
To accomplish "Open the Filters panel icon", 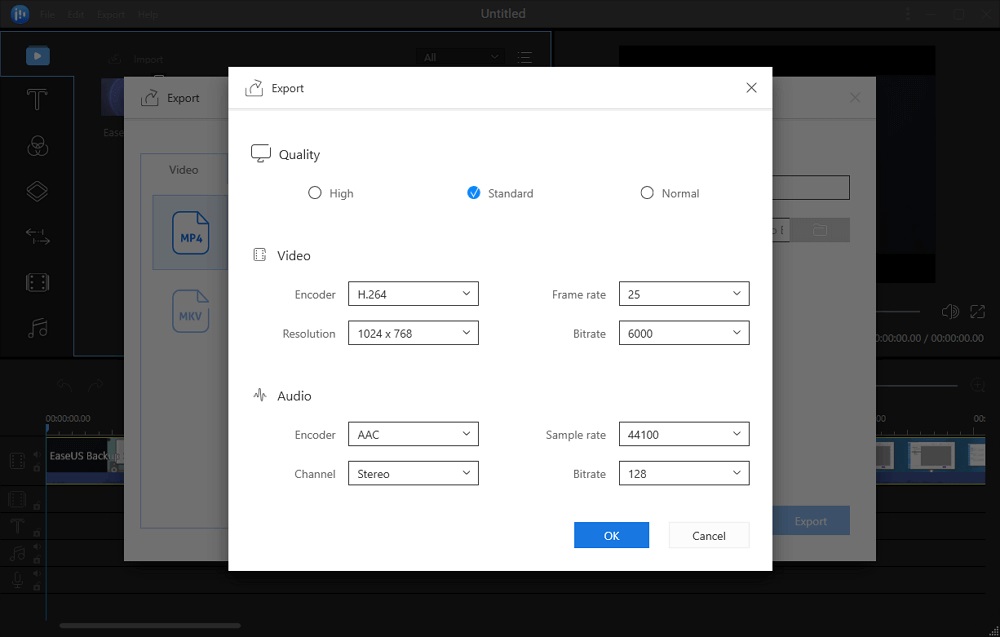I will coord(38,145).
